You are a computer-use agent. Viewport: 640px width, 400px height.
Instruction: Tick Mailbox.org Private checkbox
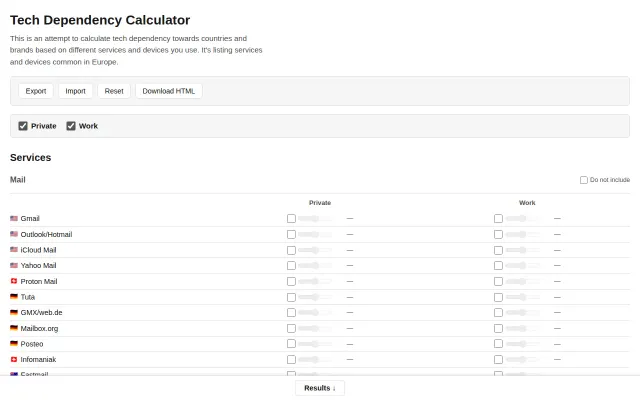point(291,328)
